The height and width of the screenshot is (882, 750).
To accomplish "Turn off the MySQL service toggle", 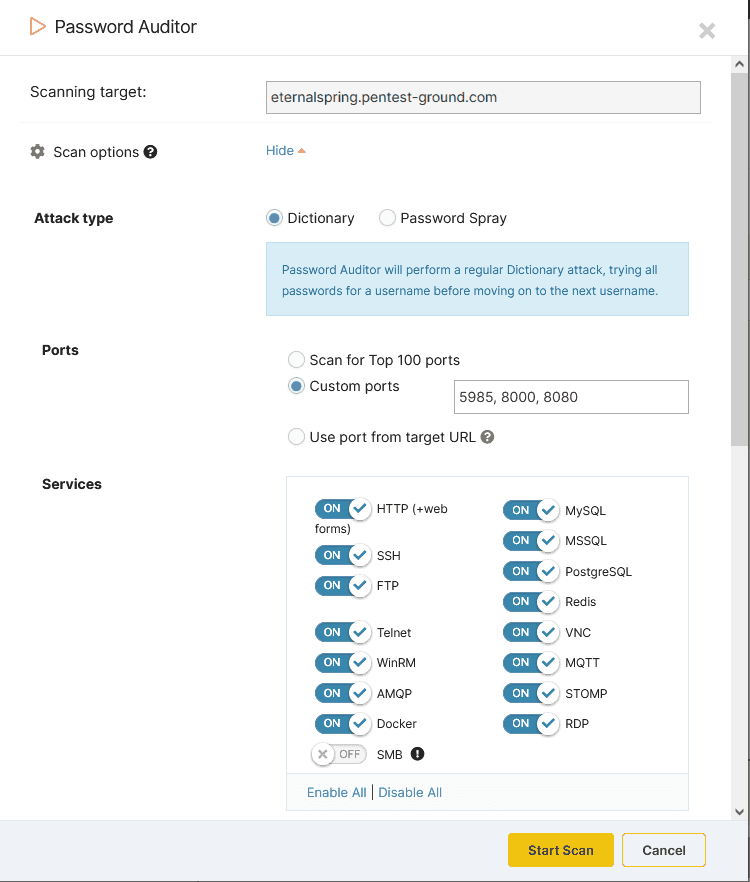I will [x=531, y=510].
